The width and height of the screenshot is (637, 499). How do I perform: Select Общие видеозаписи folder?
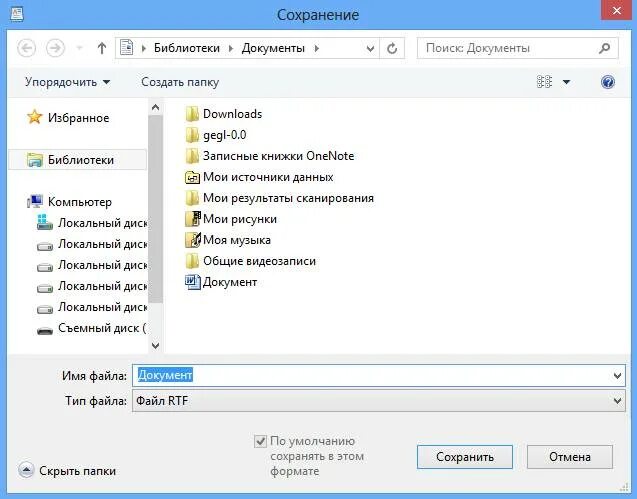[251, 261]
